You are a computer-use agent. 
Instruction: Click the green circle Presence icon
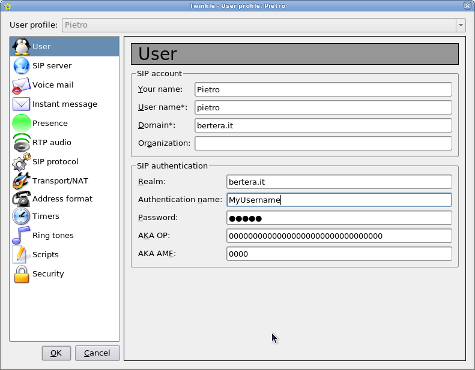pyautogui.click(x=21, y=123)
